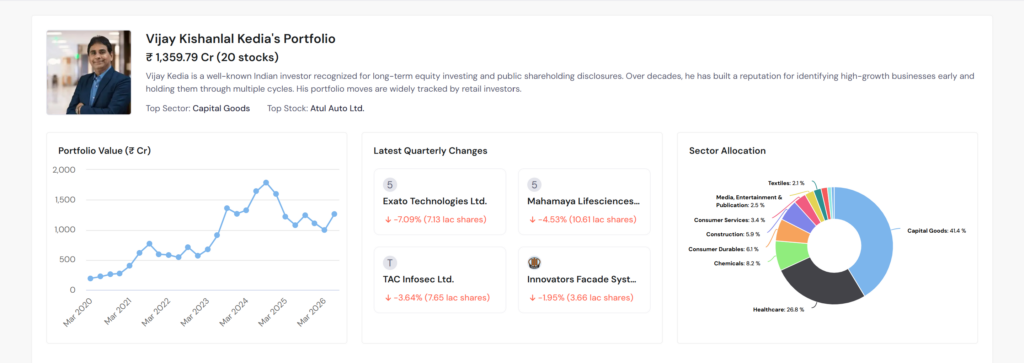Click the 'Portfolio Value (₹ Cr)' chart title
Image resolution: width=1024 pixels, height=363 pixels.
[x=104, y=151]
